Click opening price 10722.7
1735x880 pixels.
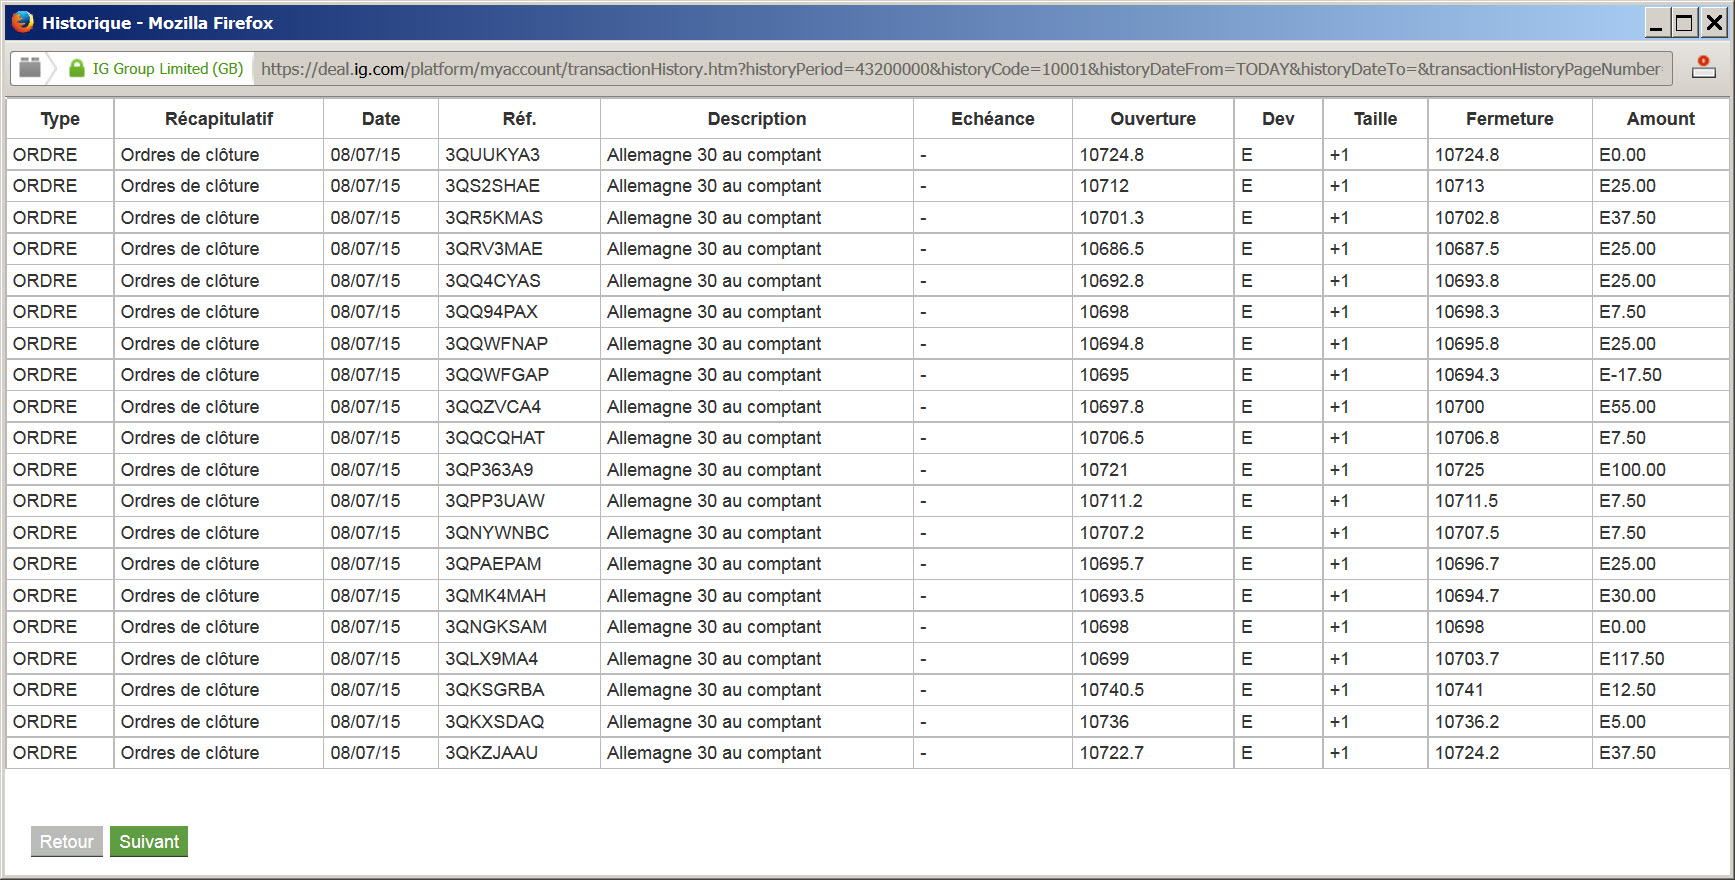tap(1112, 753)
